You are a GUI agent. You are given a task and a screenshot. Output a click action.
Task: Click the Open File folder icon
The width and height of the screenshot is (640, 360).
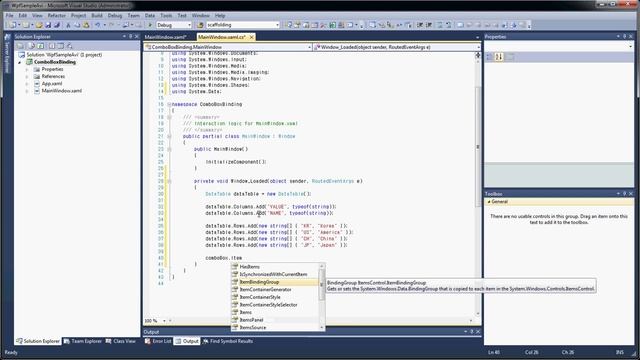tap(39, 25)
